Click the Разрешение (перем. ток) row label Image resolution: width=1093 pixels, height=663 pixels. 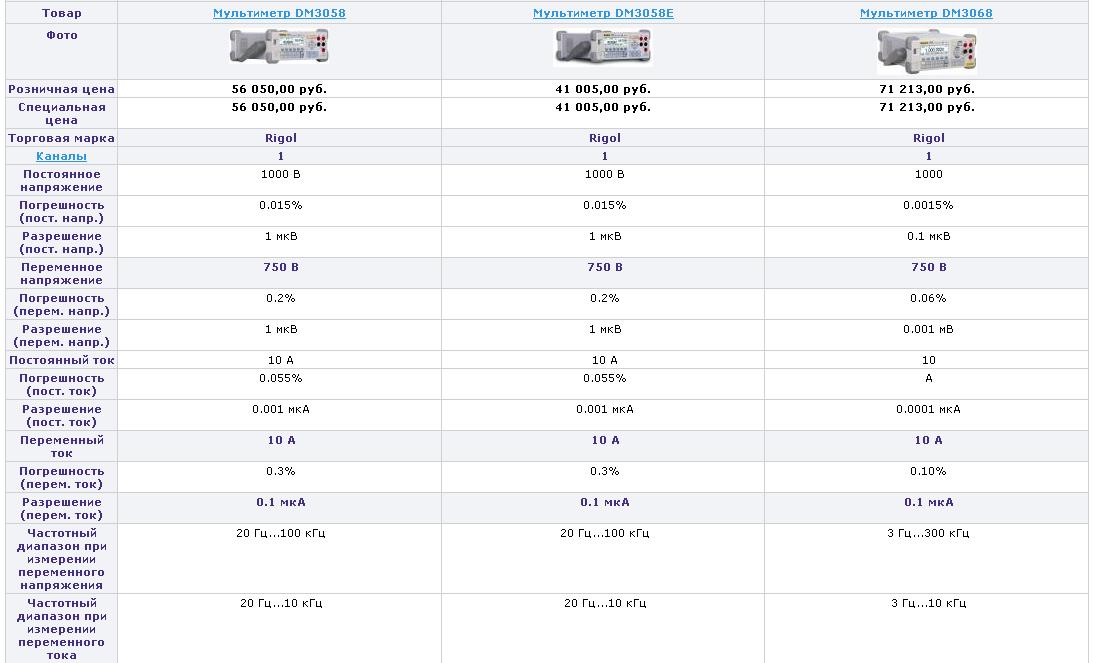click(61, 508)
